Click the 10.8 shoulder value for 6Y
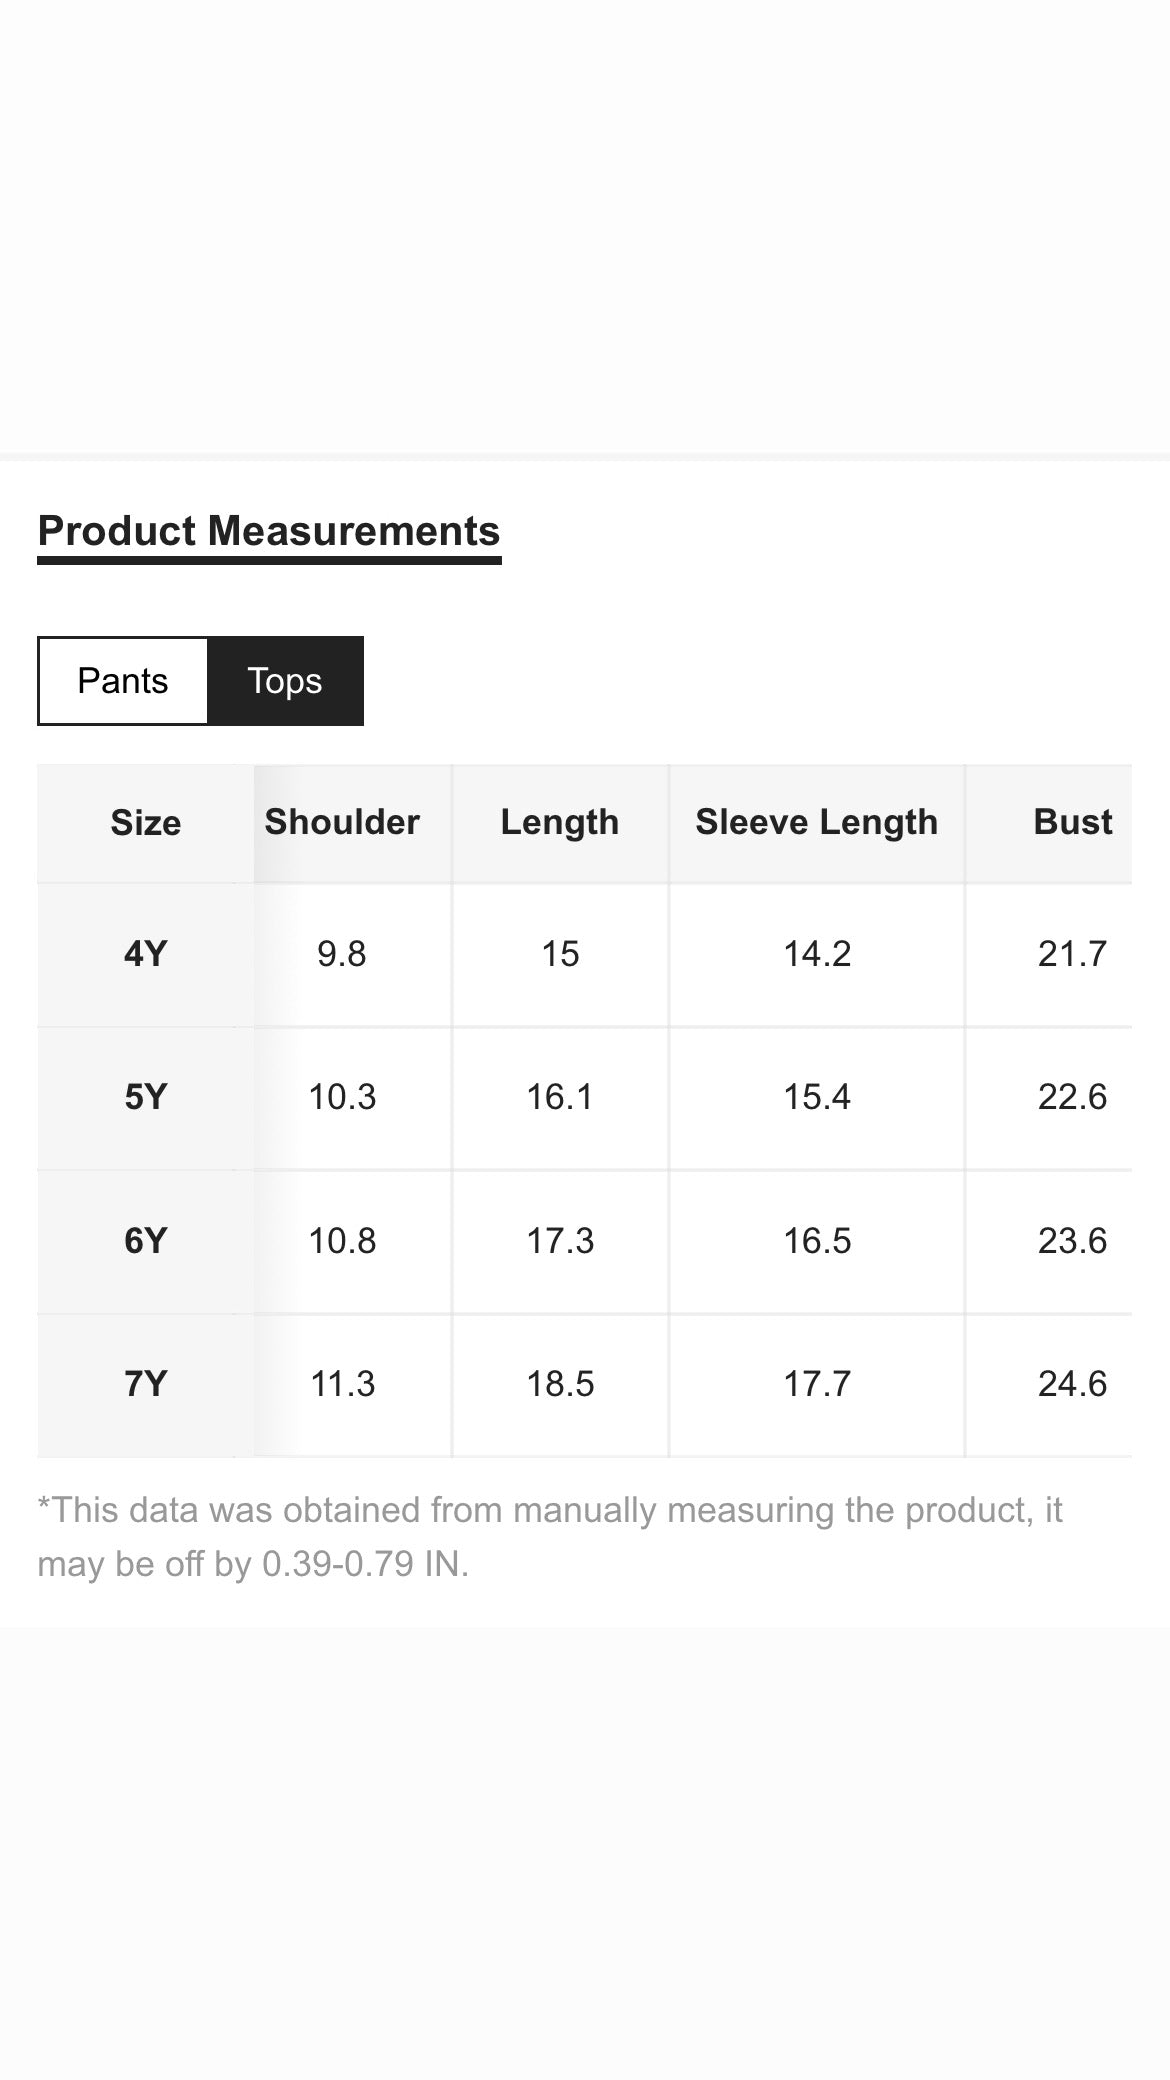 (342, 1241)
